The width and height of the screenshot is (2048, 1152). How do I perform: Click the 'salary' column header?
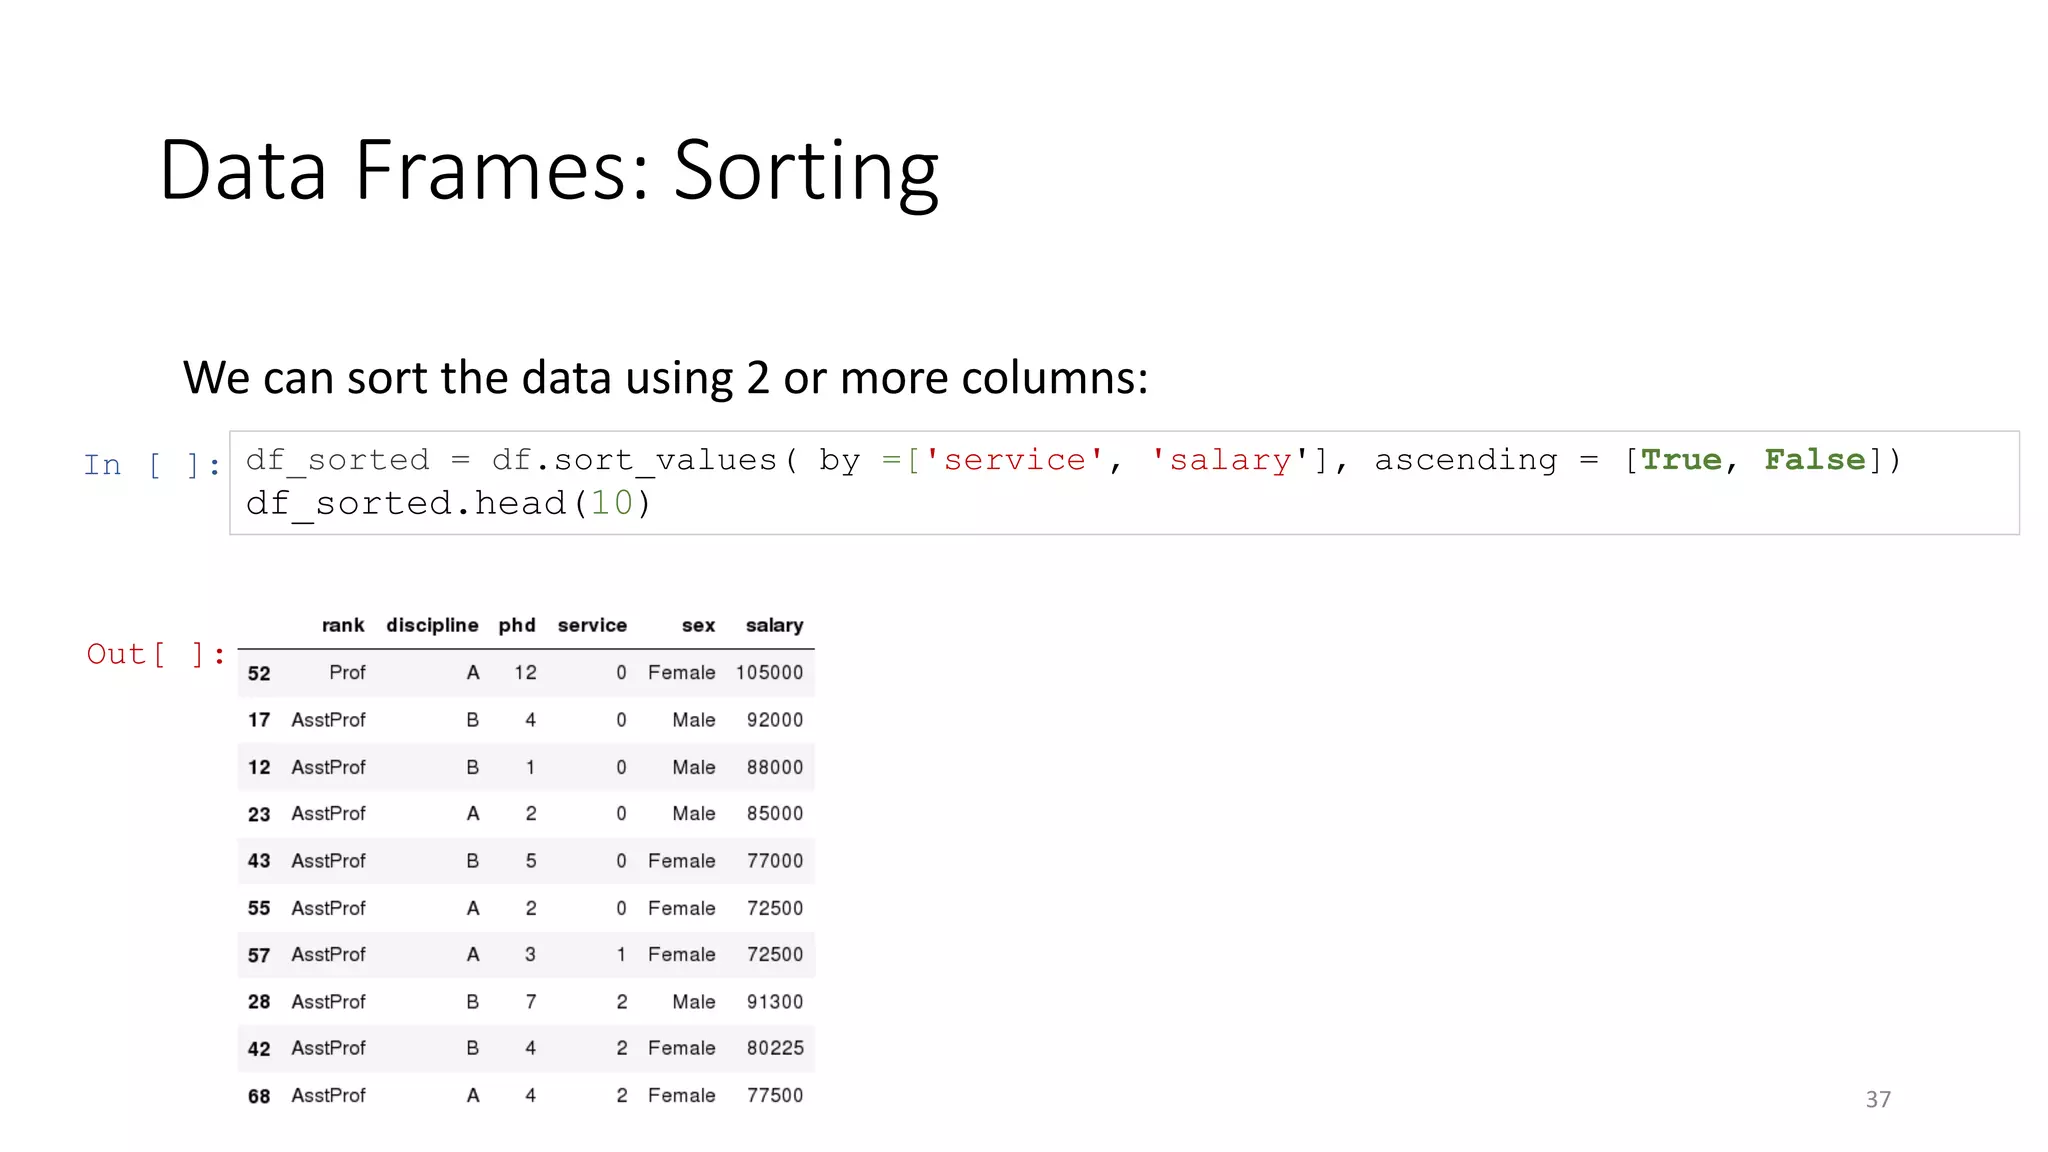pyautogui.click(x=774, y=625)
